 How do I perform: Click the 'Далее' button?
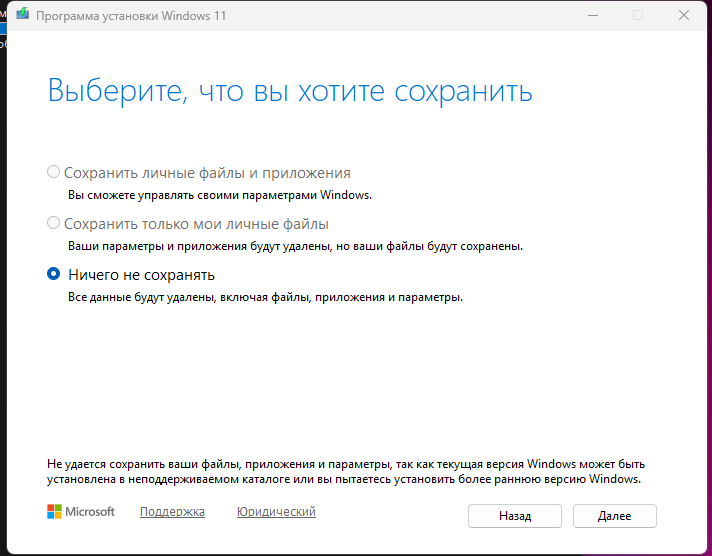point(614,516)
